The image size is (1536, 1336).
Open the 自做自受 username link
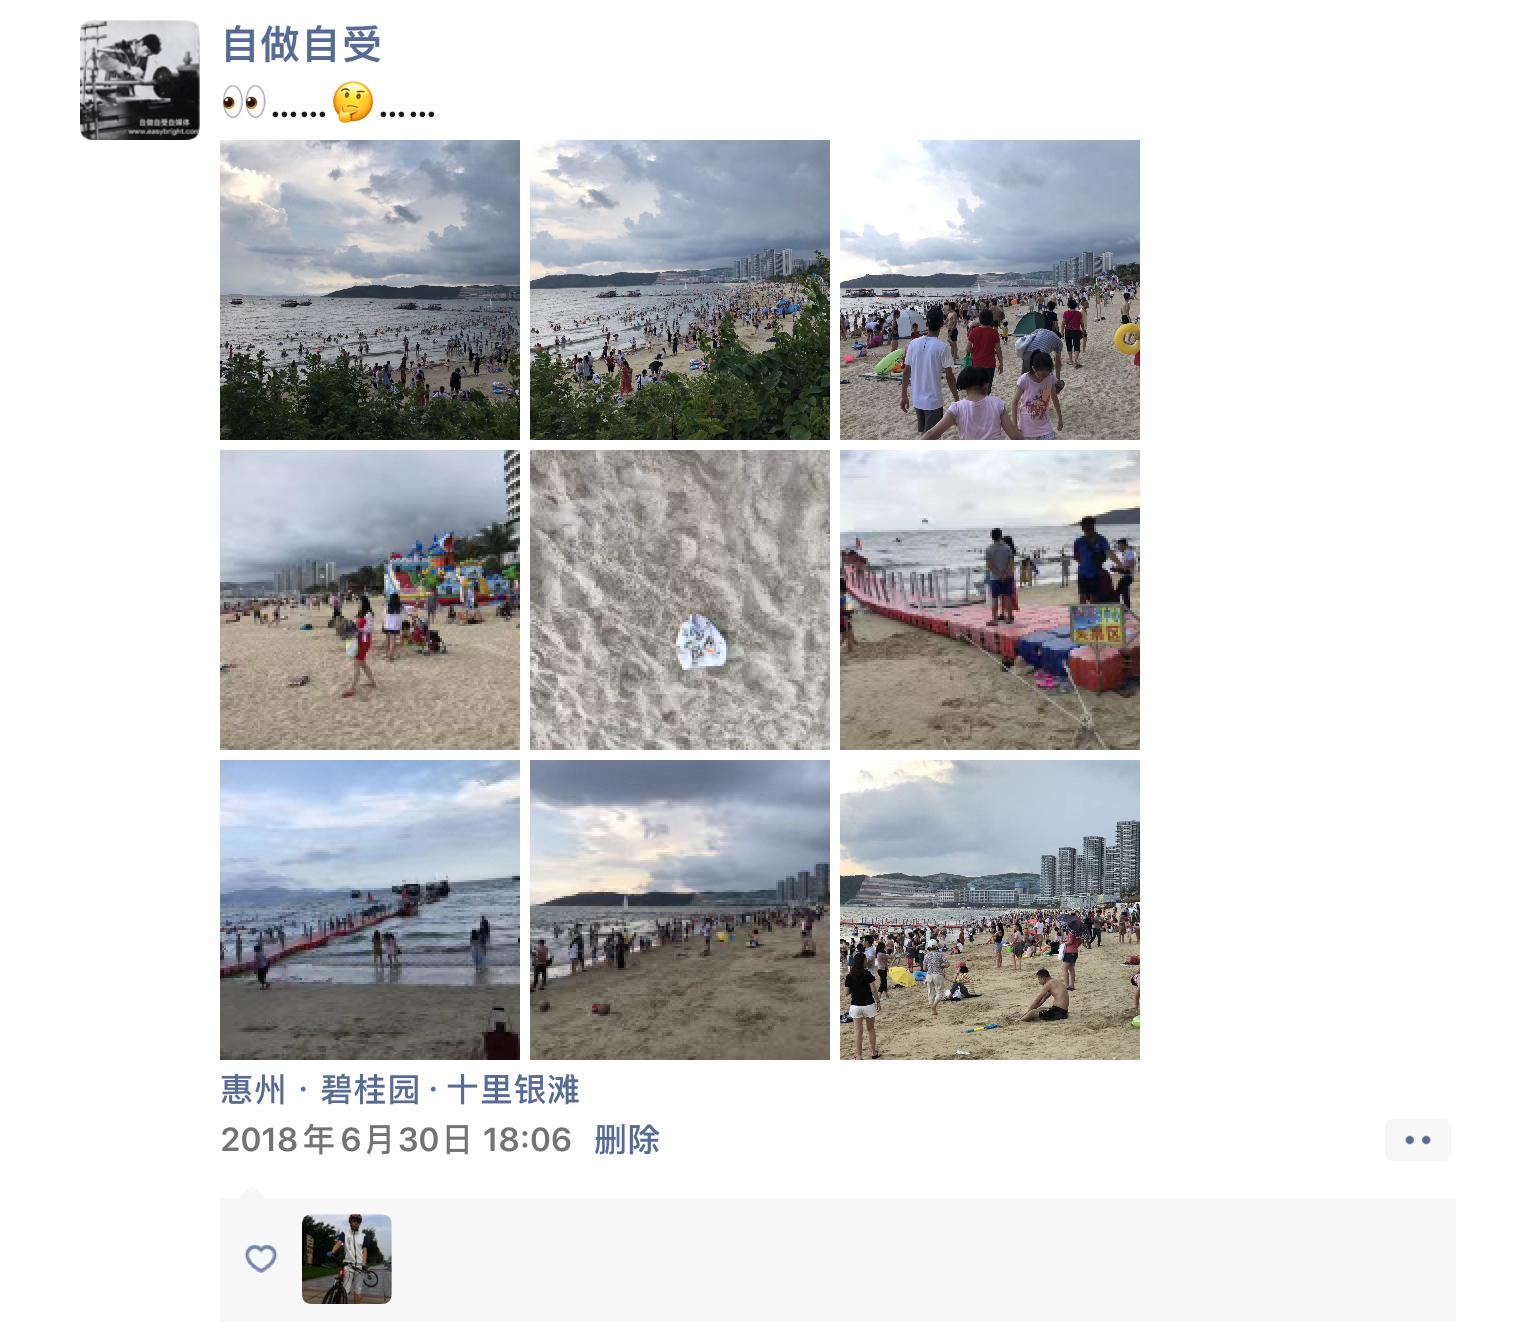(301, 44)
